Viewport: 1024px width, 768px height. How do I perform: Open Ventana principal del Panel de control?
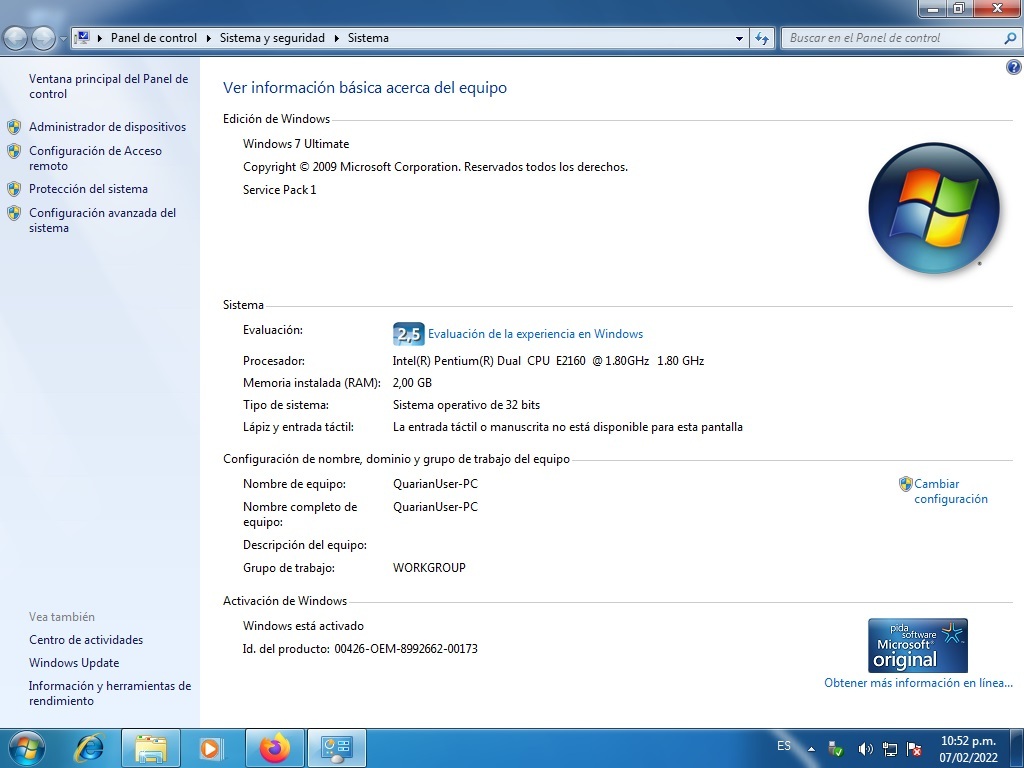[x=108, y=86]
